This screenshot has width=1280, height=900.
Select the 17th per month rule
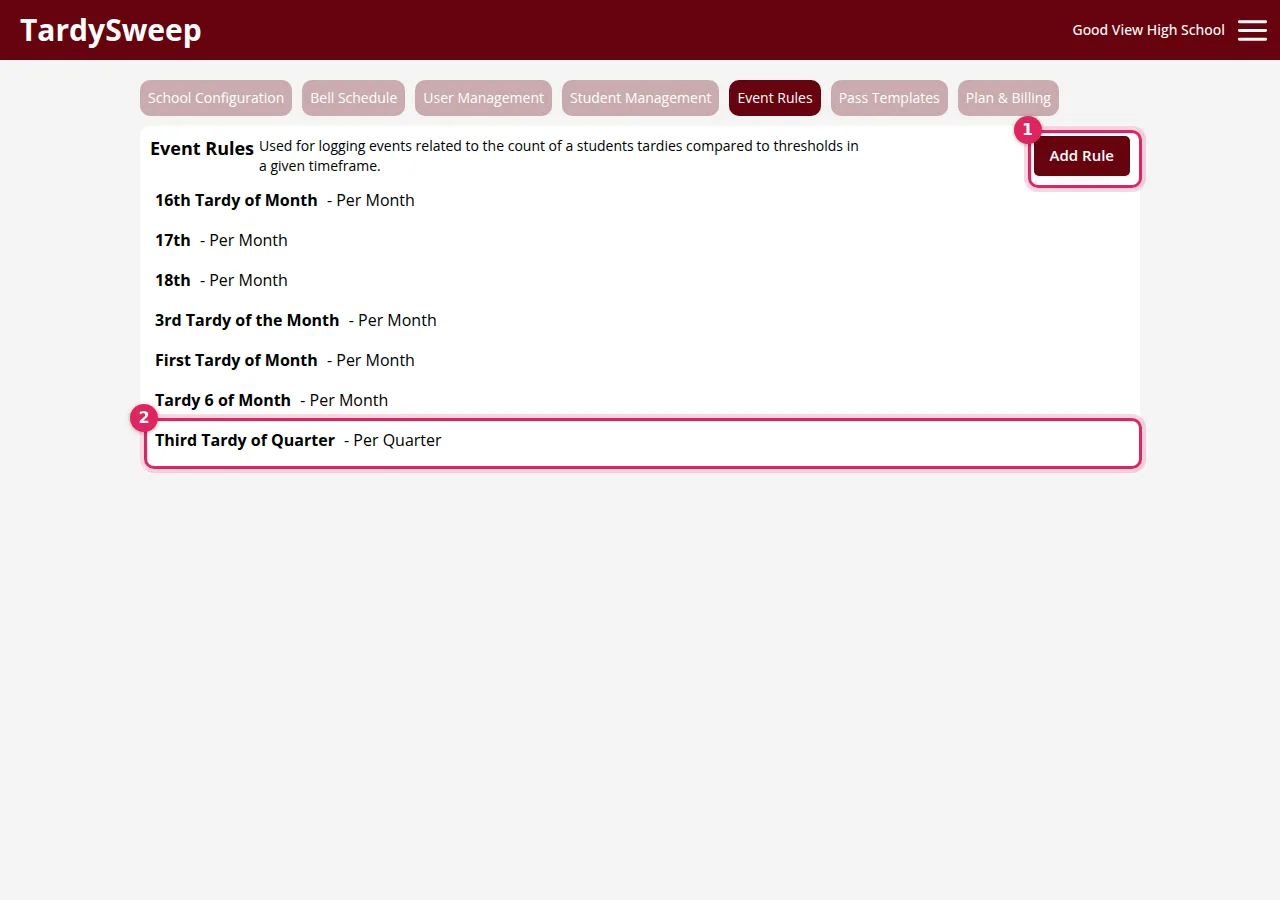(x=640, y=240)
